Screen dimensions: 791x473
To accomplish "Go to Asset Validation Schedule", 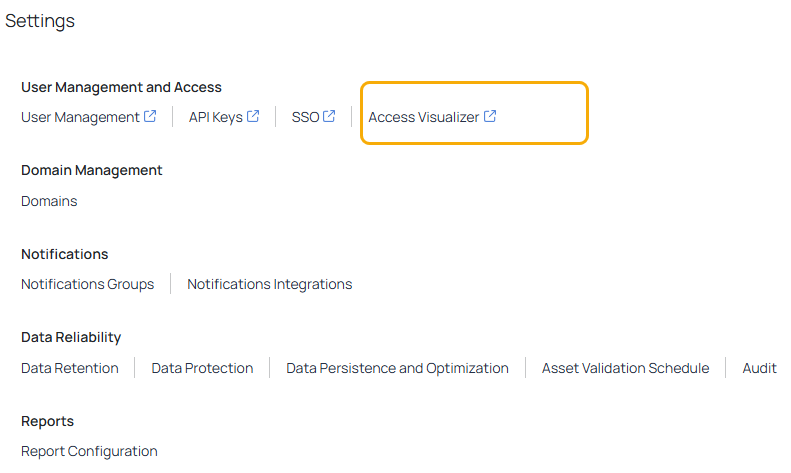I will click(626, 368).
